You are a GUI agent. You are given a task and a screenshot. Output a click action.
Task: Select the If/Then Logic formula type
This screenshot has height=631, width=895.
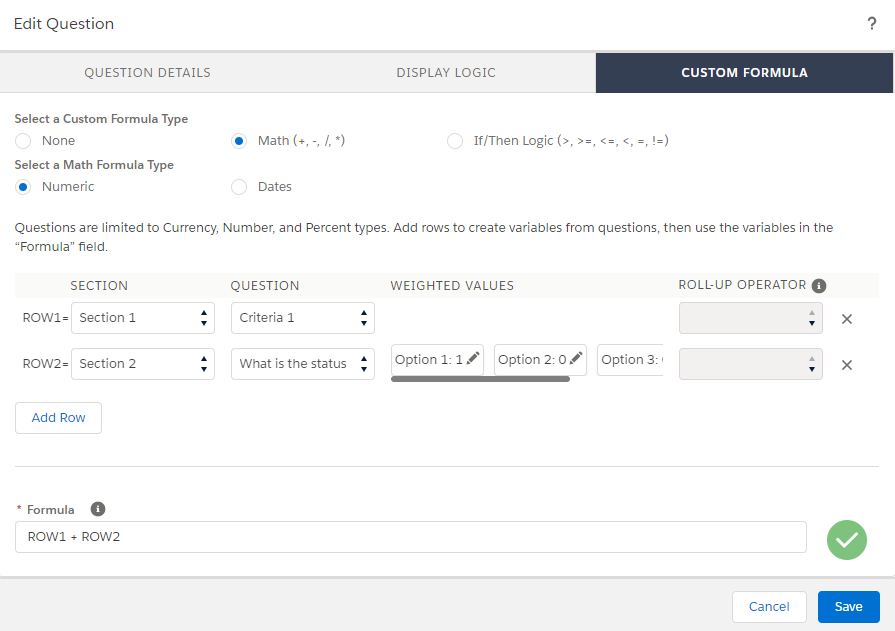click(454, 141)
